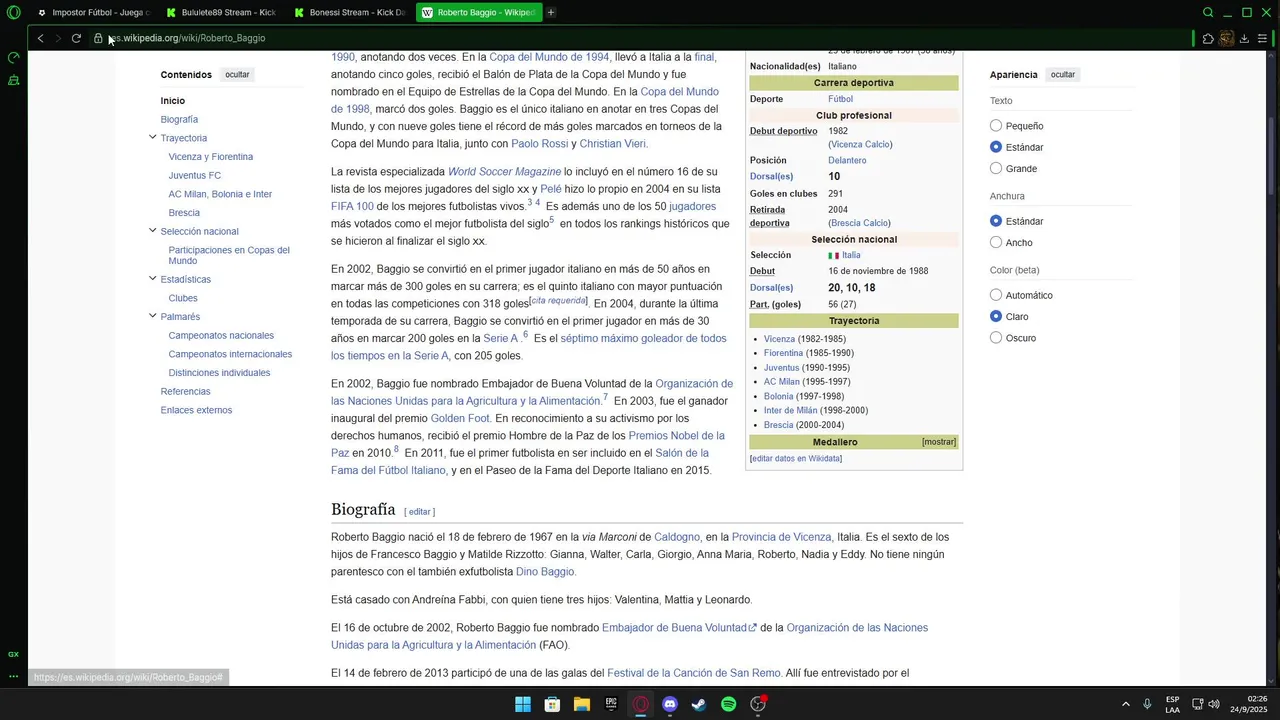Open the Dino Baggio link
Screen dimensions: 1280x720
tap(545, 572)
